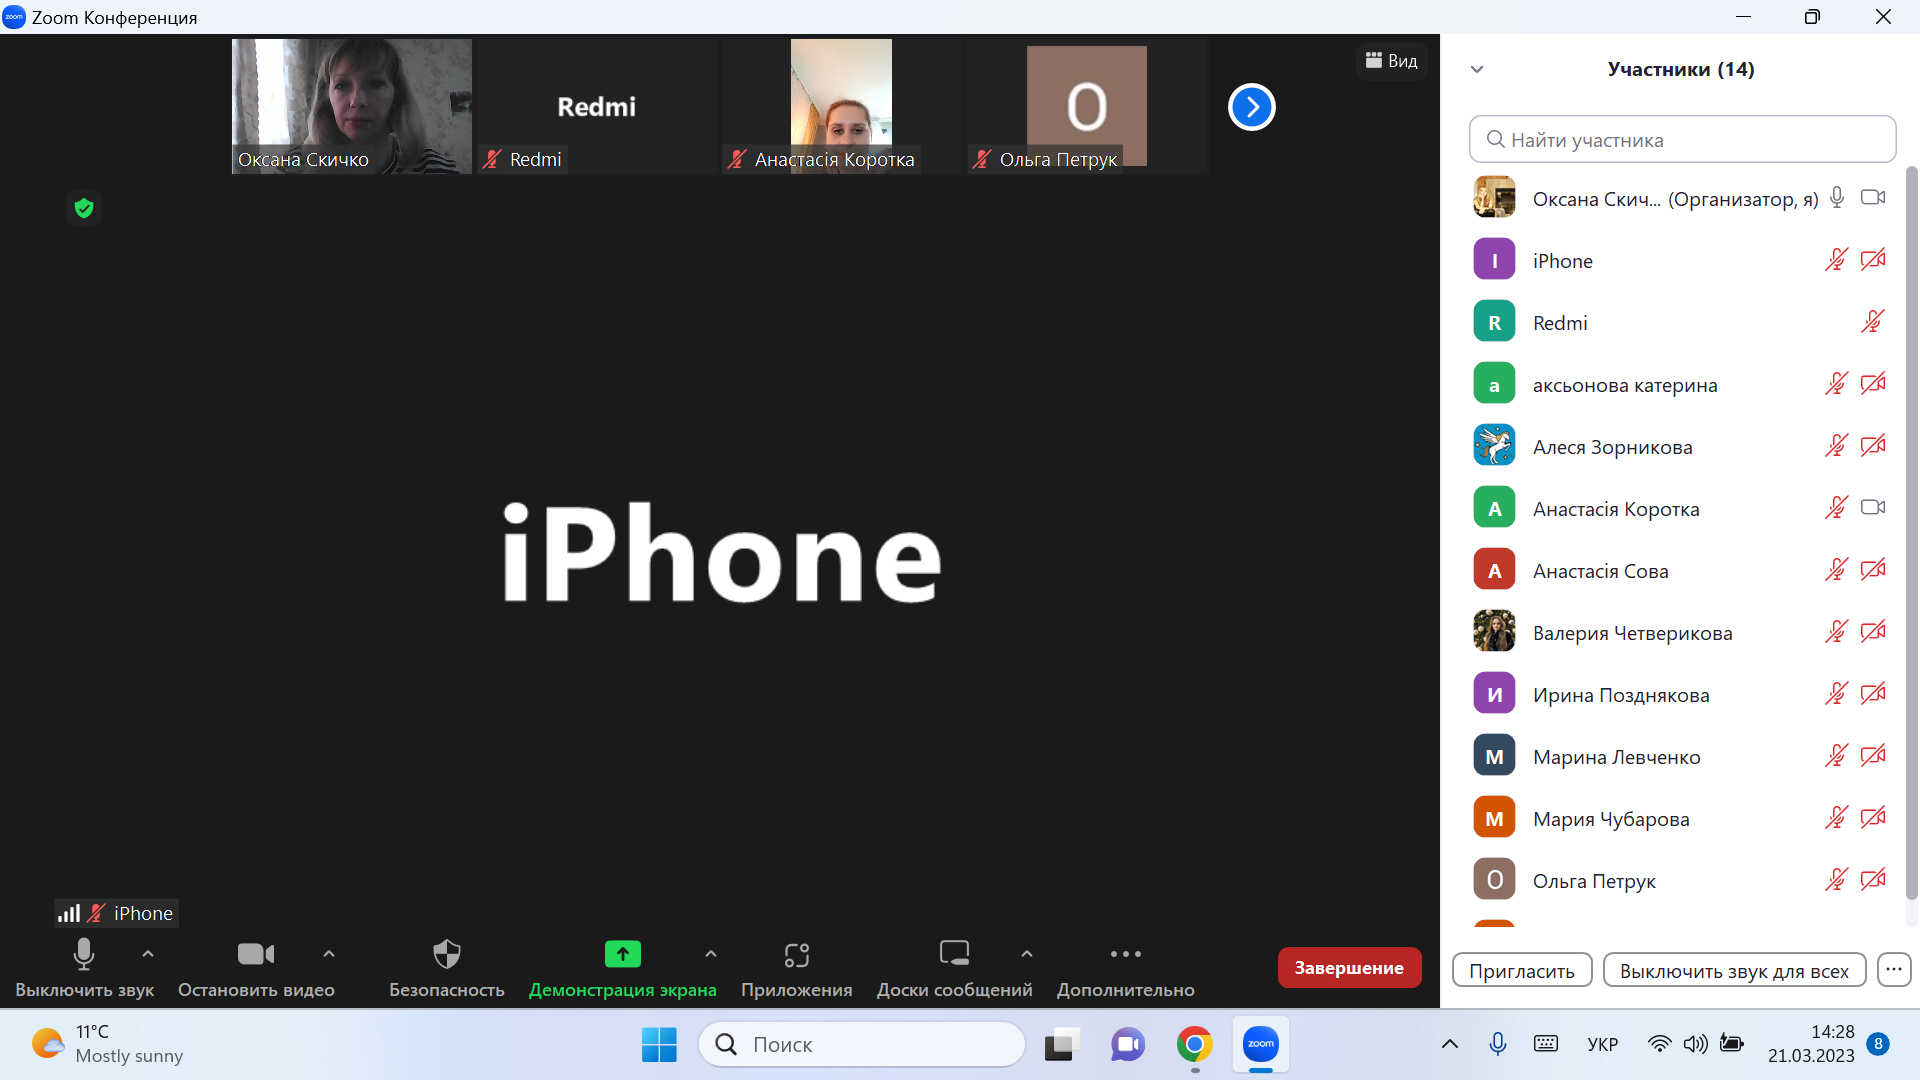Select participant Ирина Позднякова row

click(1682, 694)
